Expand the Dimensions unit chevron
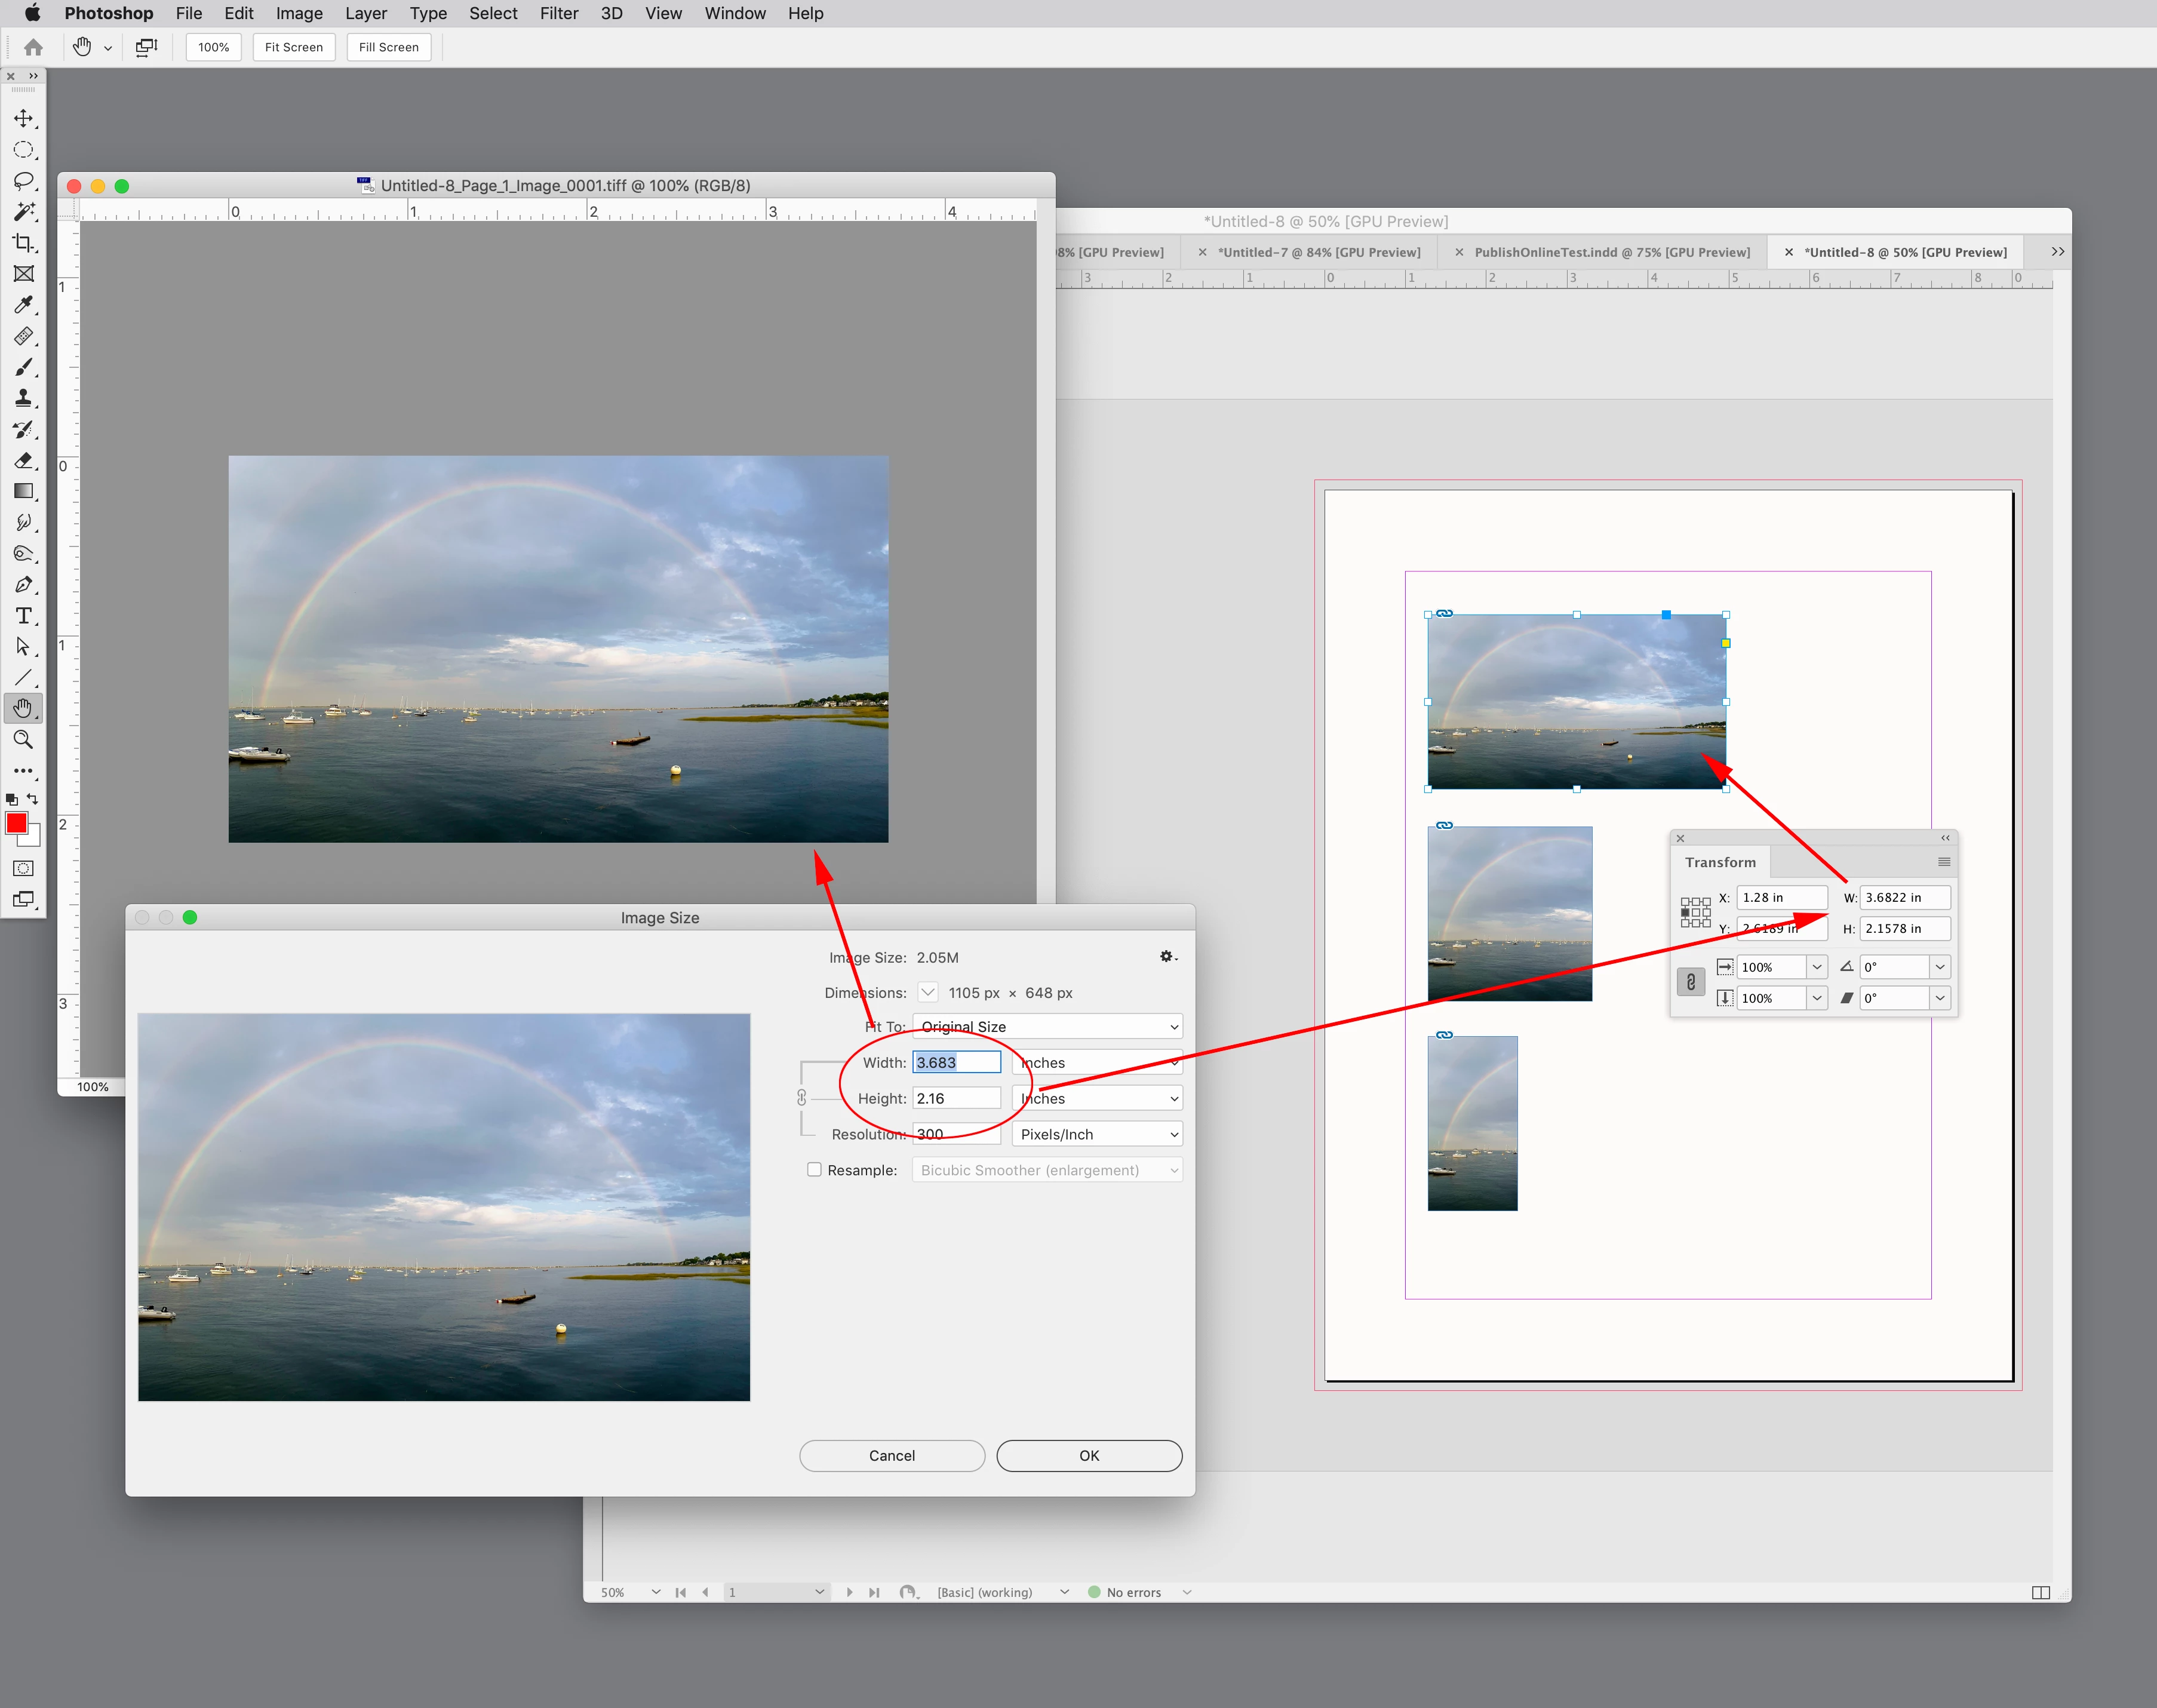 [928, 992]
